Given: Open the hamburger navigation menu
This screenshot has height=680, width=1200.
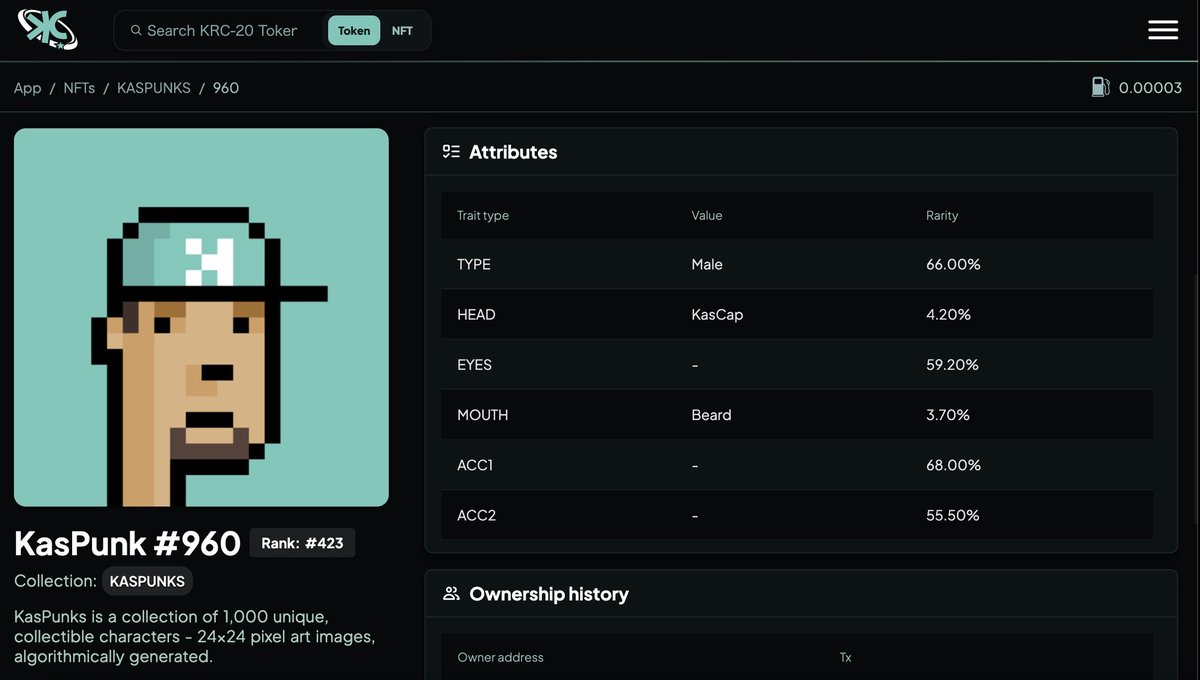Looking at the screenshot, I should click(x=1162, y=30).
